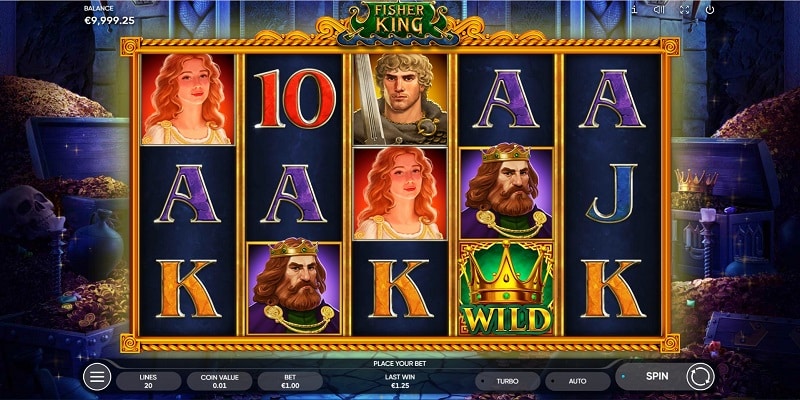
Task: Open the hamburger menu button
Action: point(97,377)
